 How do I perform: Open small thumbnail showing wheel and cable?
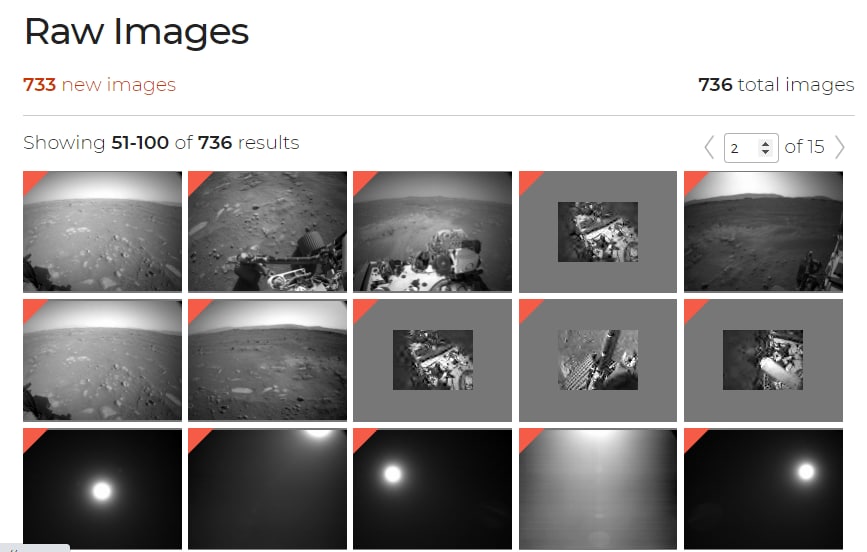coord(598,360)
